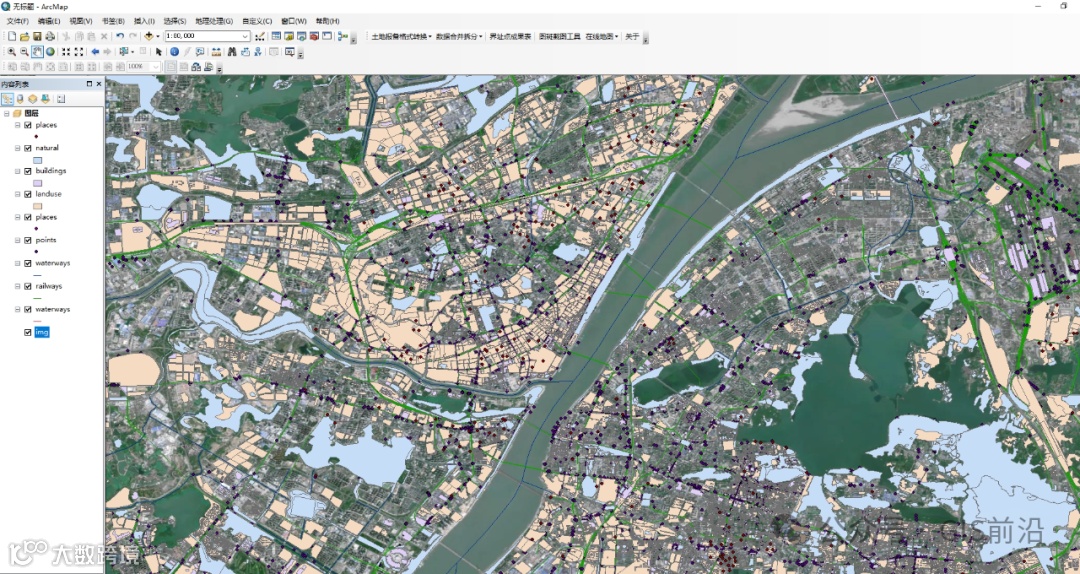Viewport: 1080px width, 574px height.
Task: Open the 地理处理 menu
Action: (214, 21)
